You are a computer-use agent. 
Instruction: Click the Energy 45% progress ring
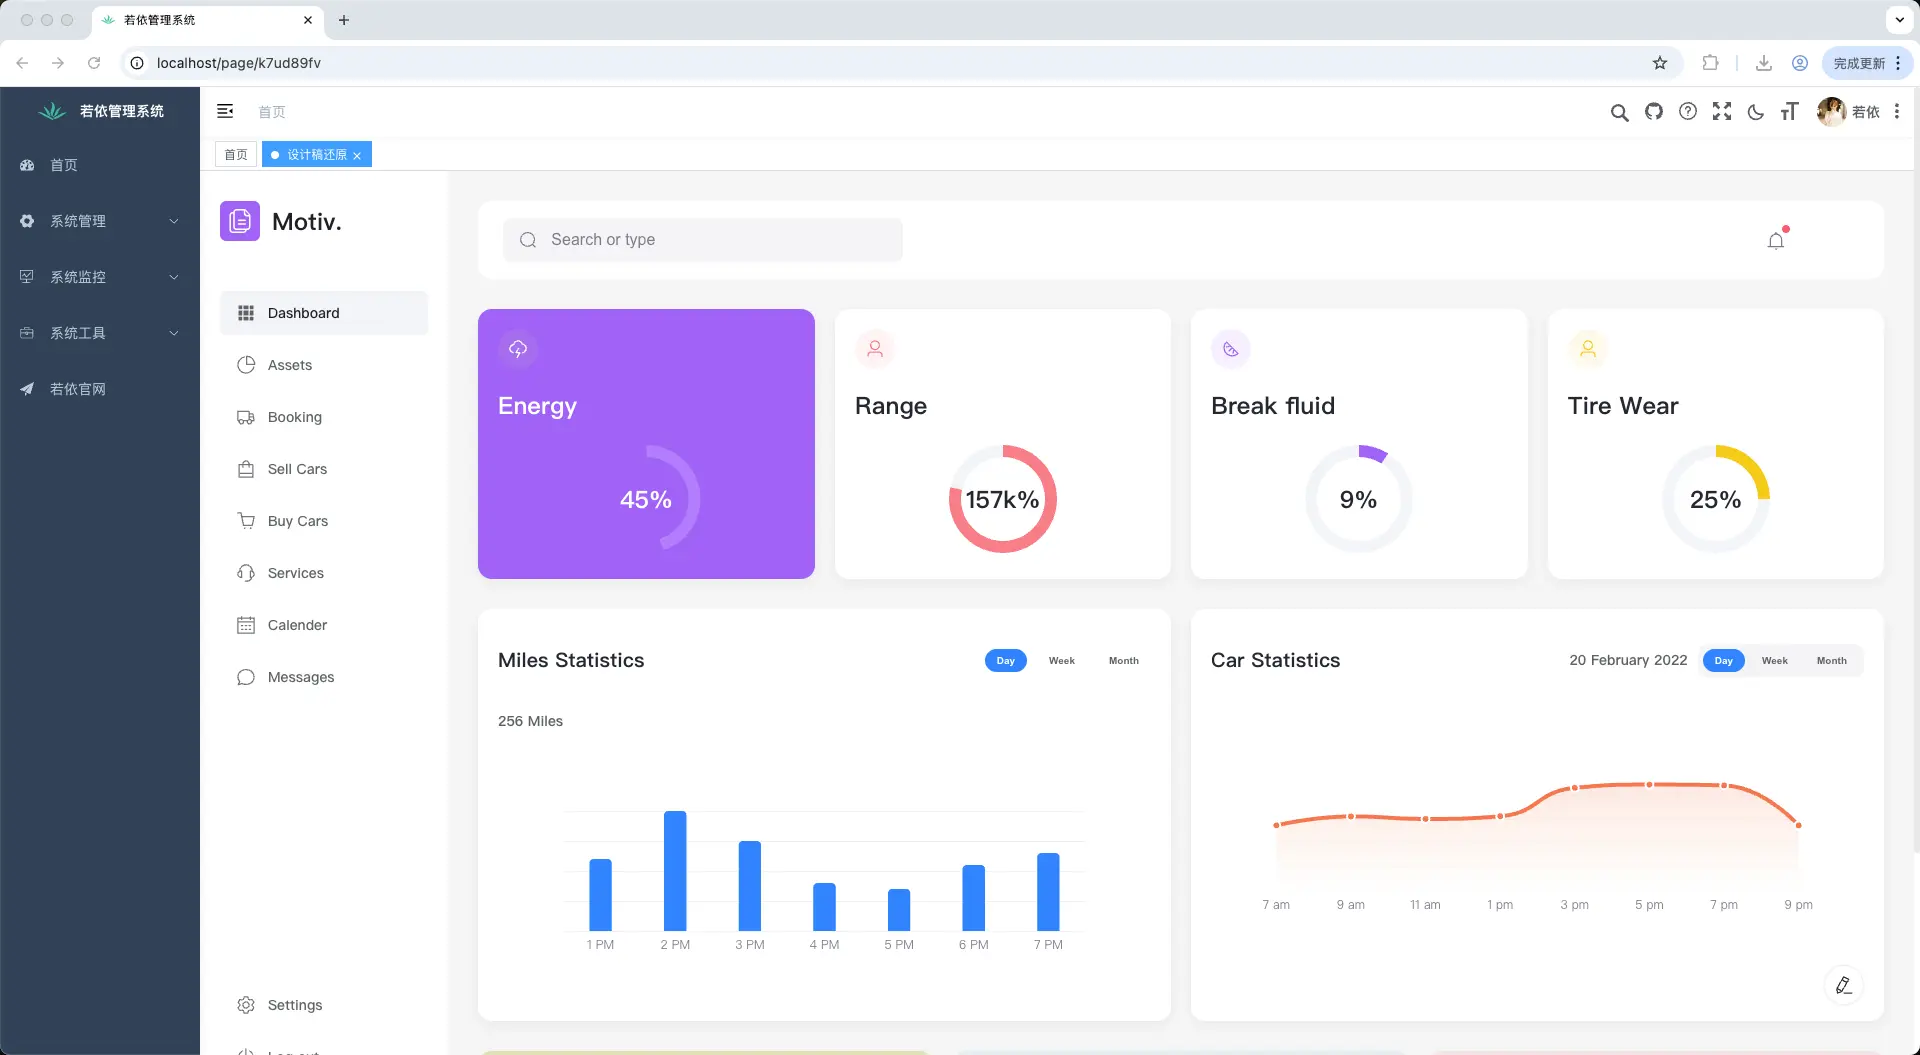click(x=646, y=499)
